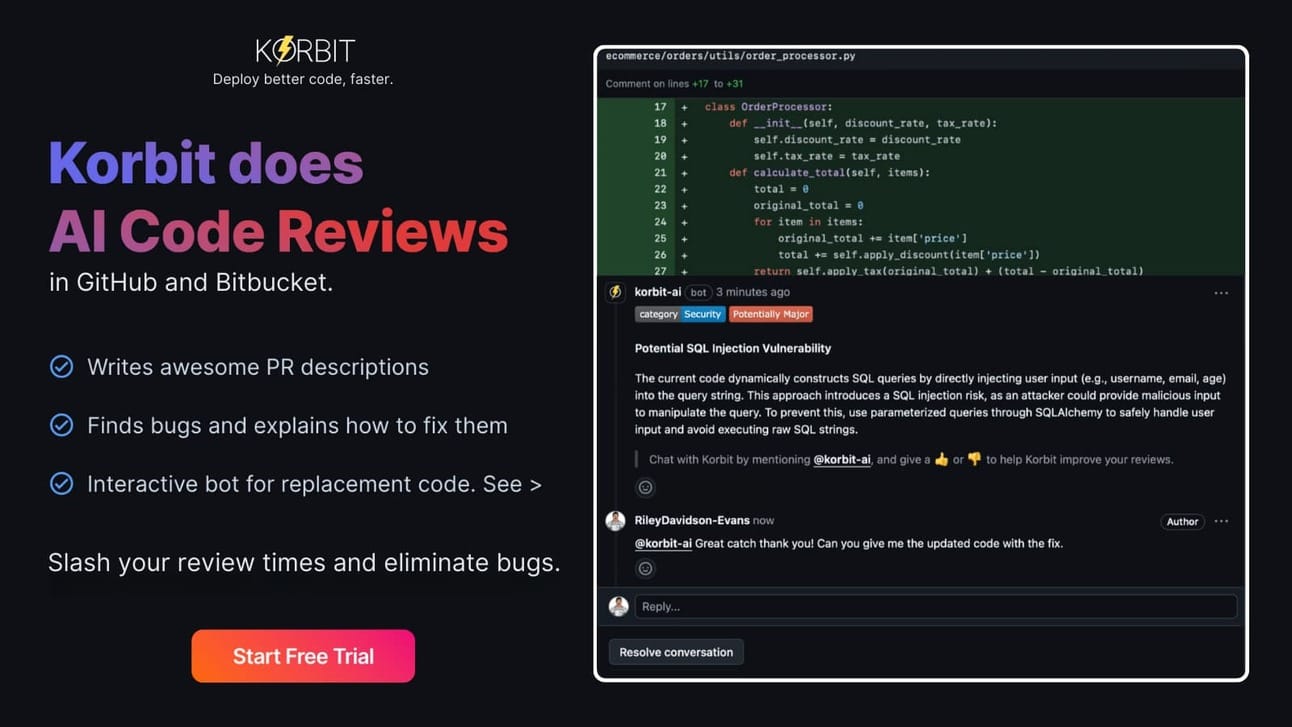Click code line "def calculate_total(self, items):"

pyautogui.click(x=829, y=173)
